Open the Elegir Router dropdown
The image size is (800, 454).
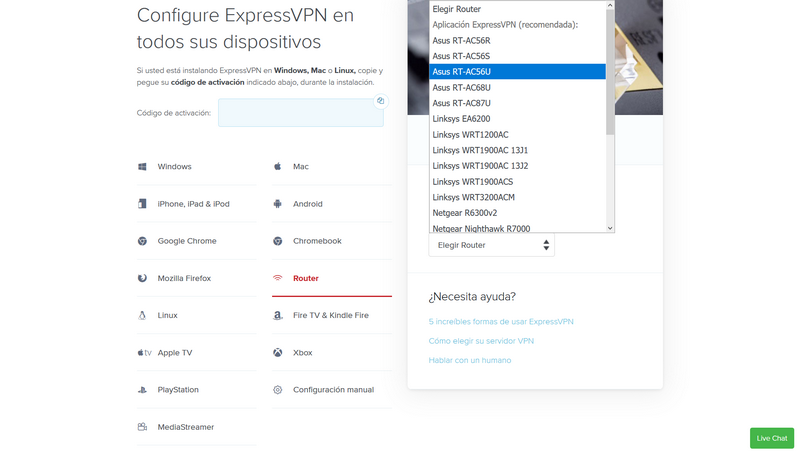pyautogui.click(x=491, y=245)
